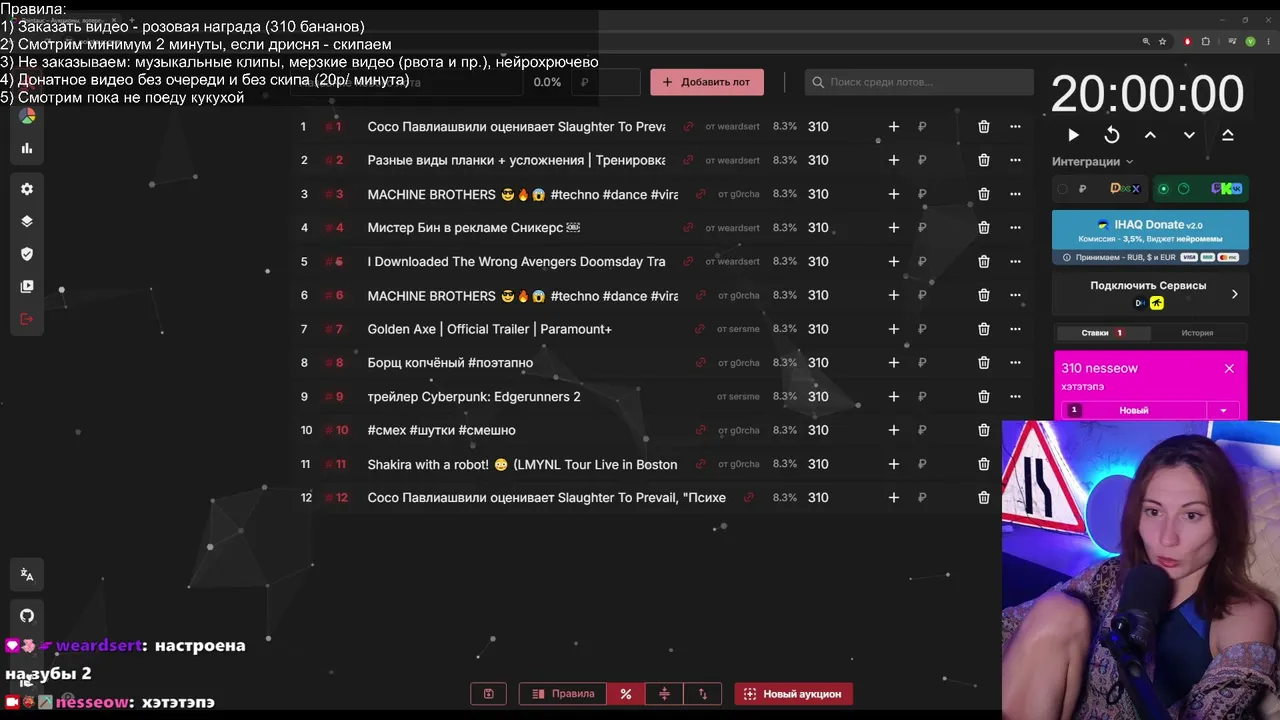Toggle the Twitch/VK integration radio
The image size is (1280, 720).
coord(1163,189)
